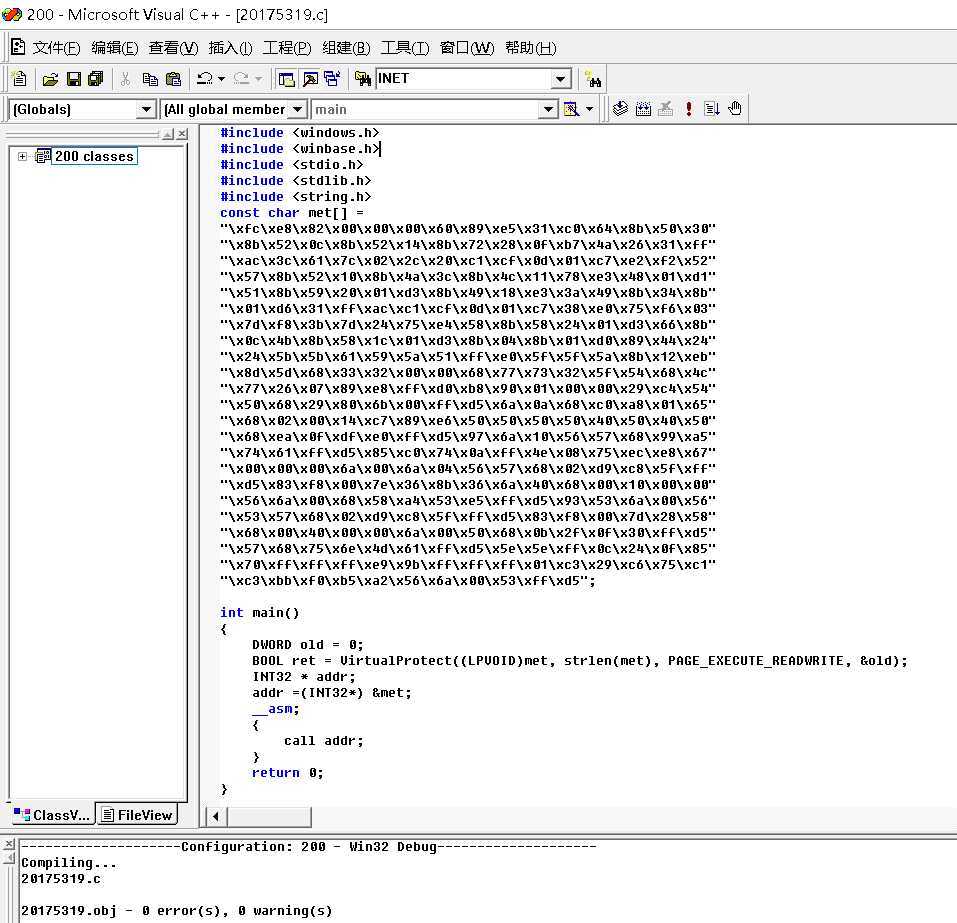Click the 0 error(s), 0 warning(s) output line
The image size is (957, 923).
pos(177,910)
